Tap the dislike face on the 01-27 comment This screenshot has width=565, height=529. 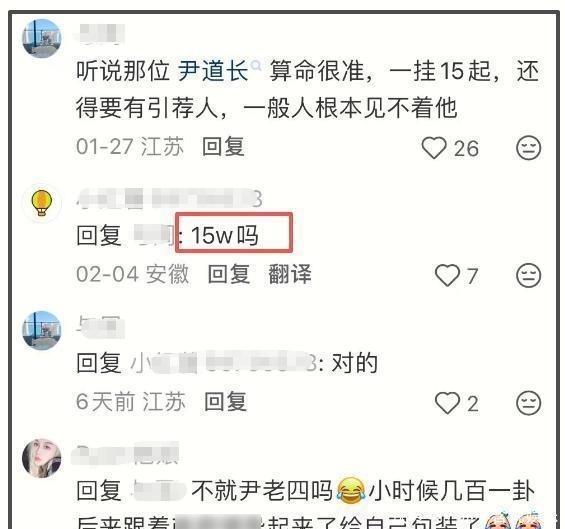coord(529,148)
